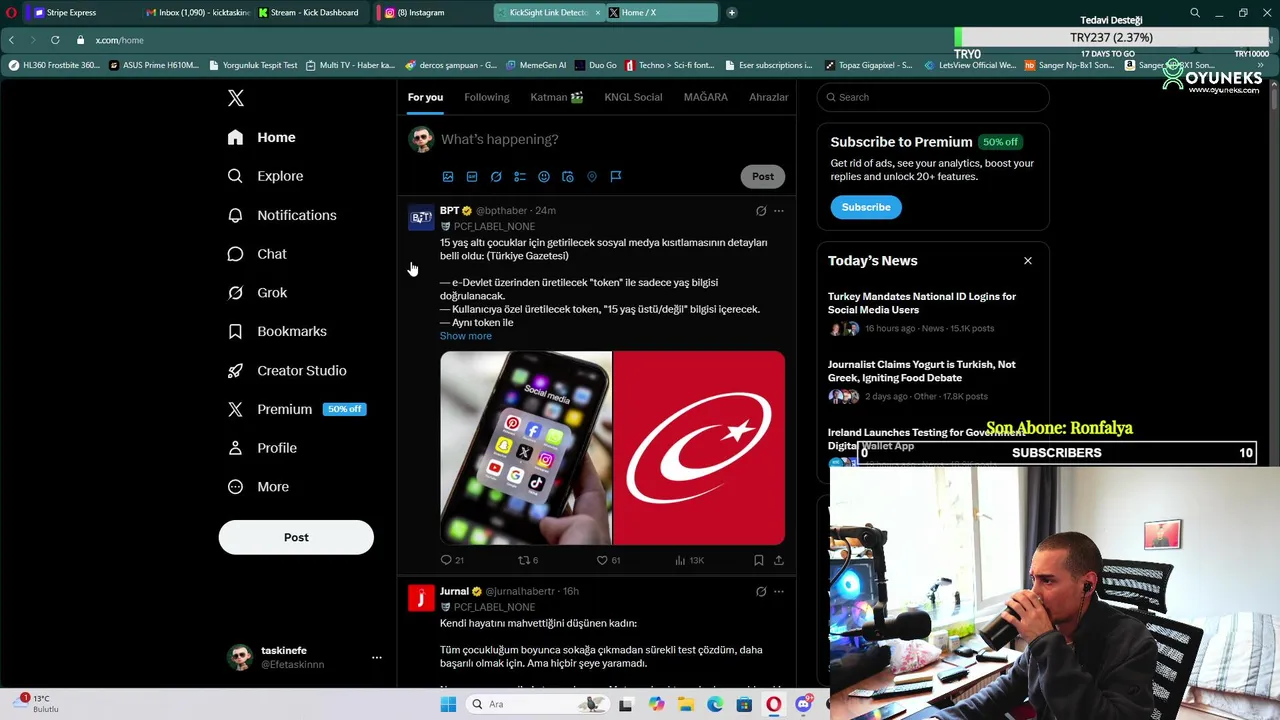
Task: Switch to the MAĞARA tab
Action: click(705, 97)
